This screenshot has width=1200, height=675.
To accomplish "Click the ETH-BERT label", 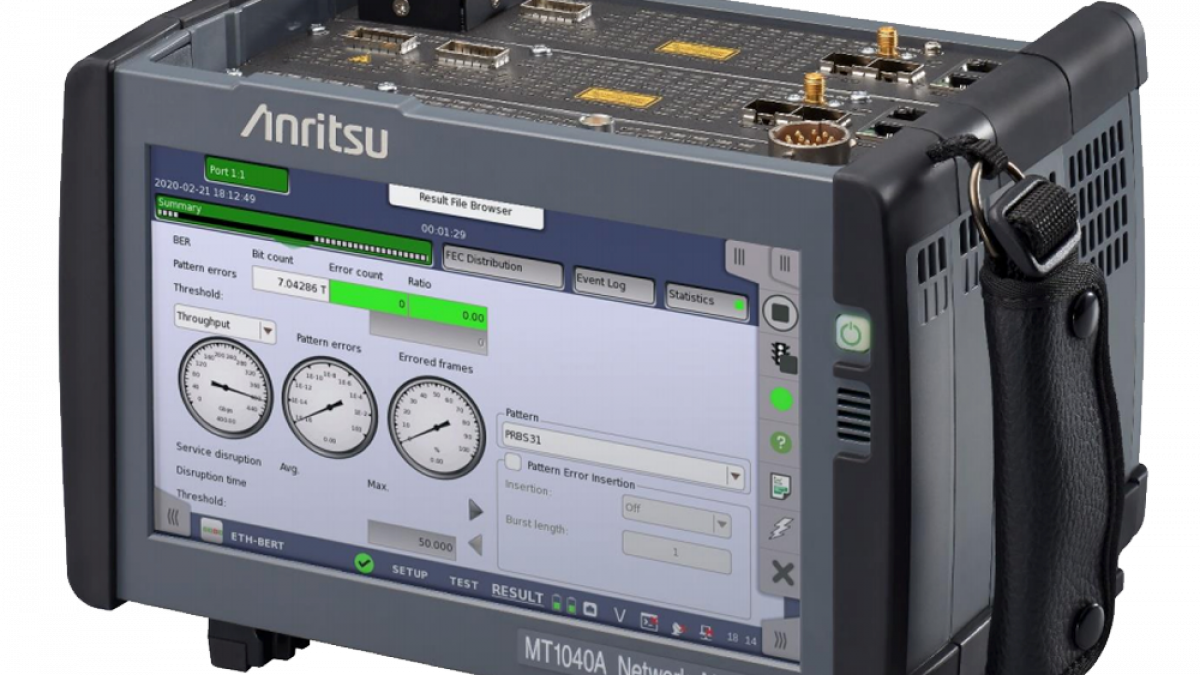I will click(x=258, y=540).
